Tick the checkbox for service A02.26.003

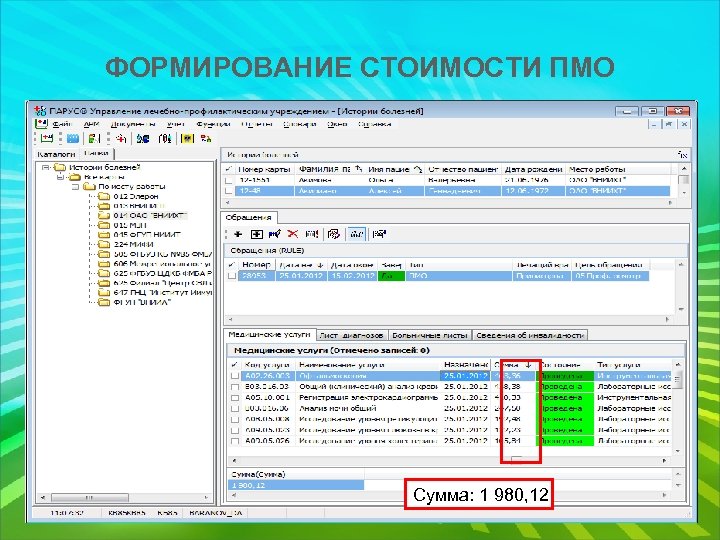235,376
